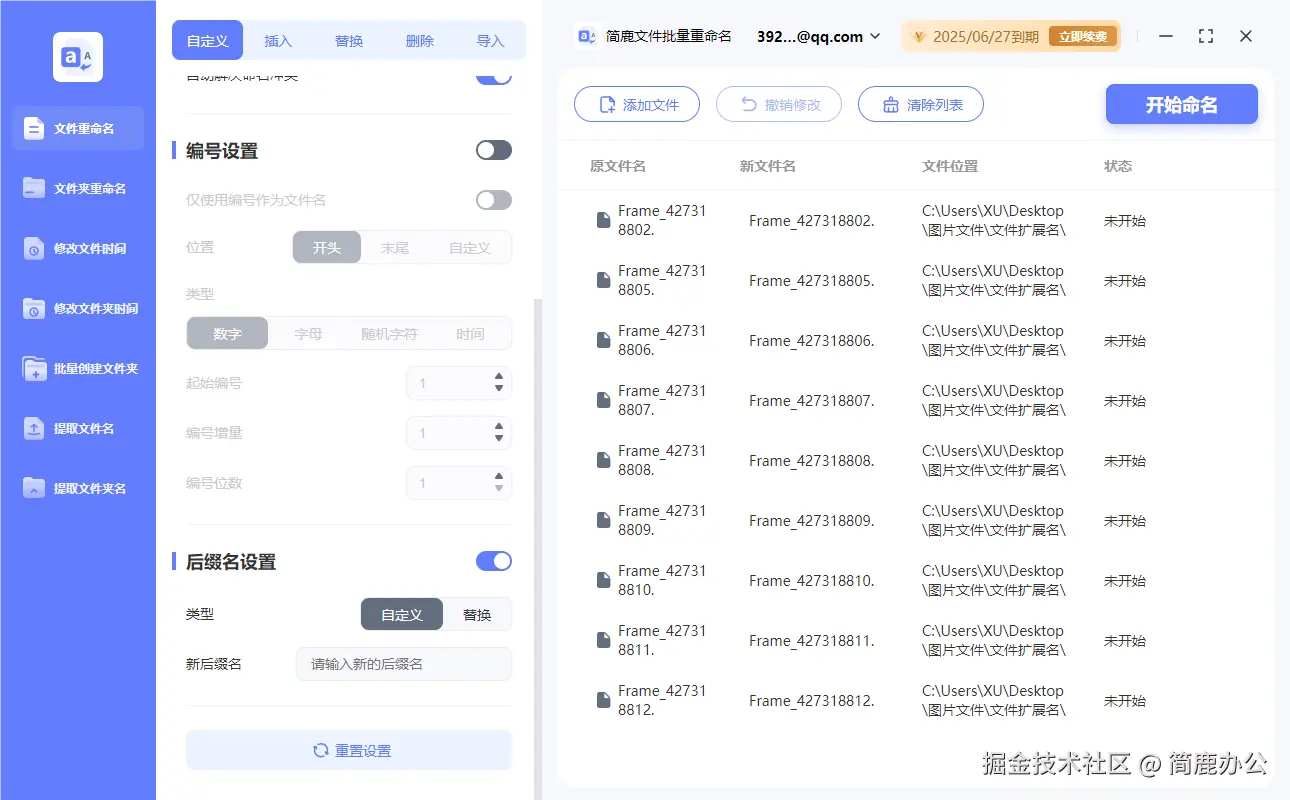The width and height of the screenshot is (1290, 800).
Task: Click file path of Frame_427318812 row
Action: click(994, 700)
